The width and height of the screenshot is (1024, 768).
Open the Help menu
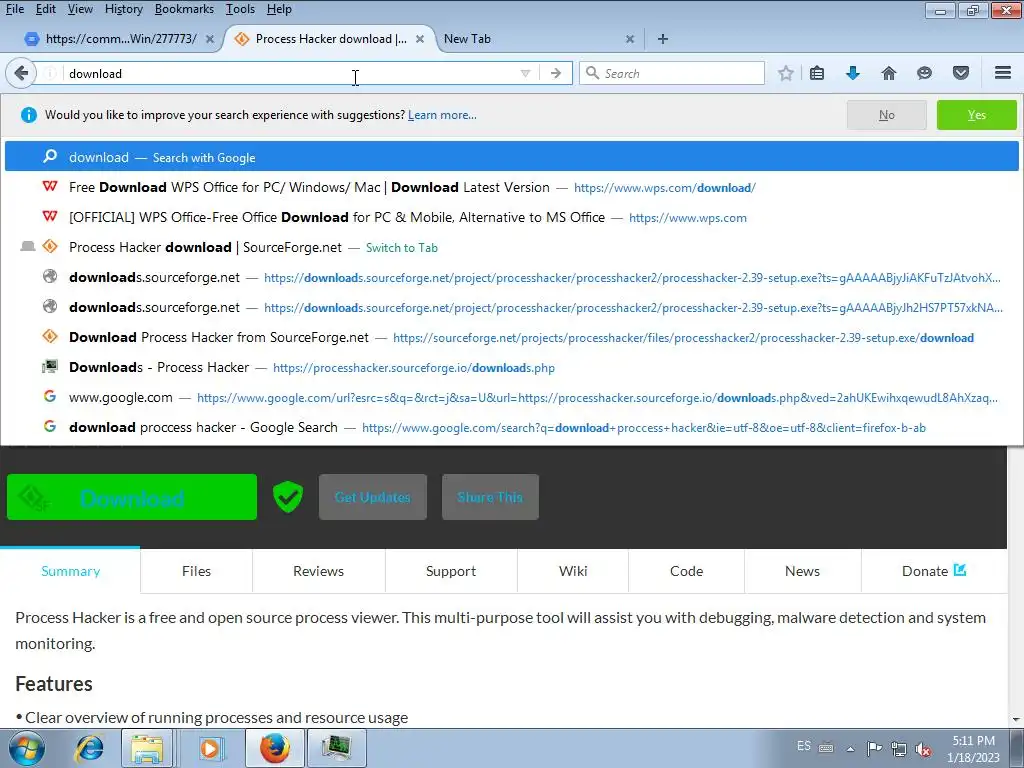point(279,9)
